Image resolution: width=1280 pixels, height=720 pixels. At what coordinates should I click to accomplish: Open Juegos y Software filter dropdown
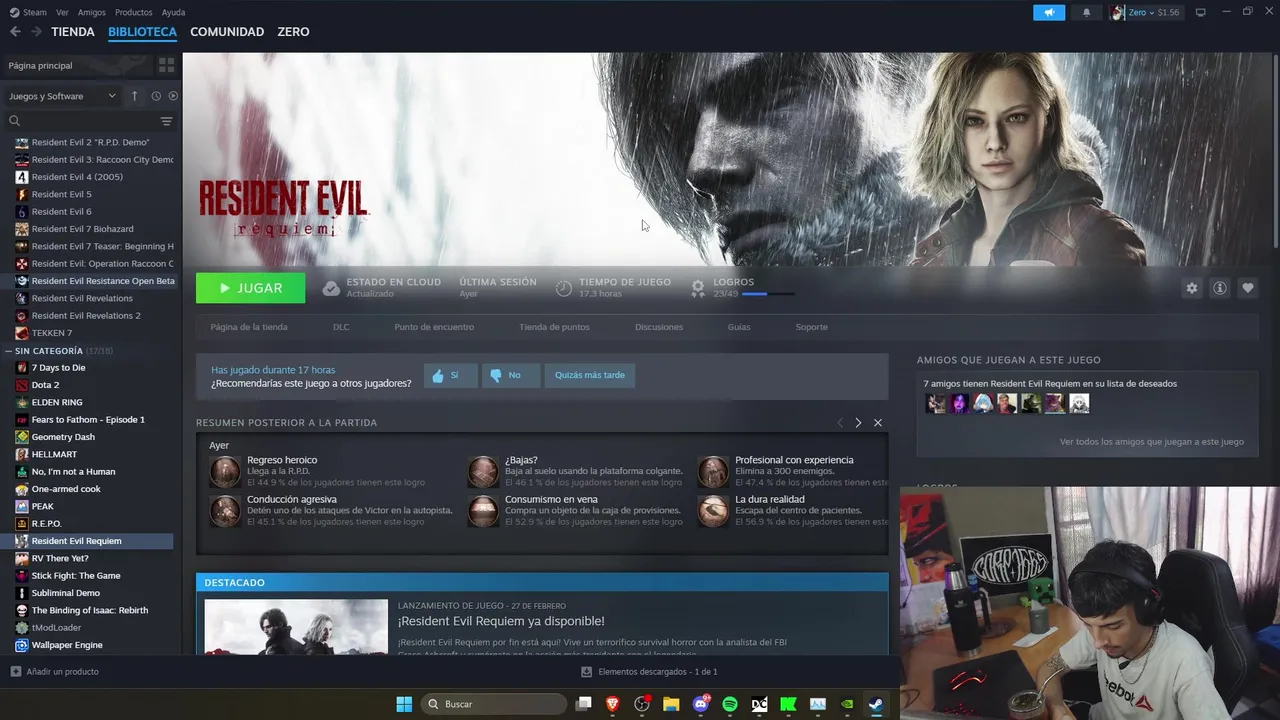[x=63, y=96]
